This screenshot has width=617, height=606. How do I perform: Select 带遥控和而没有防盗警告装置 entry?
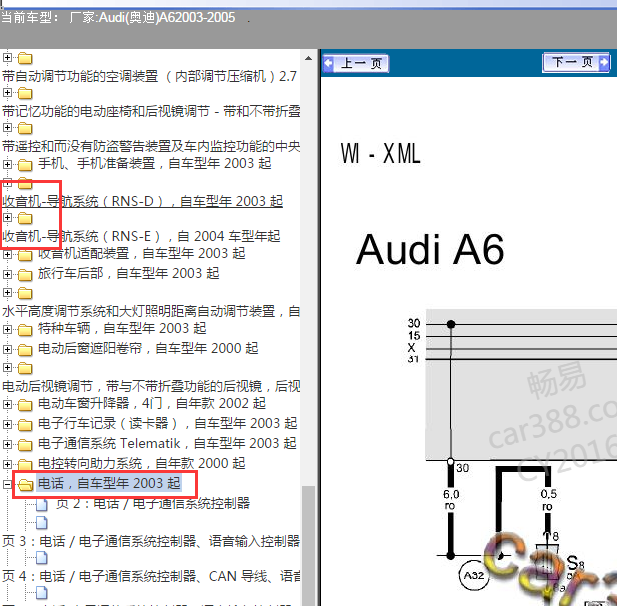[151, 146]
